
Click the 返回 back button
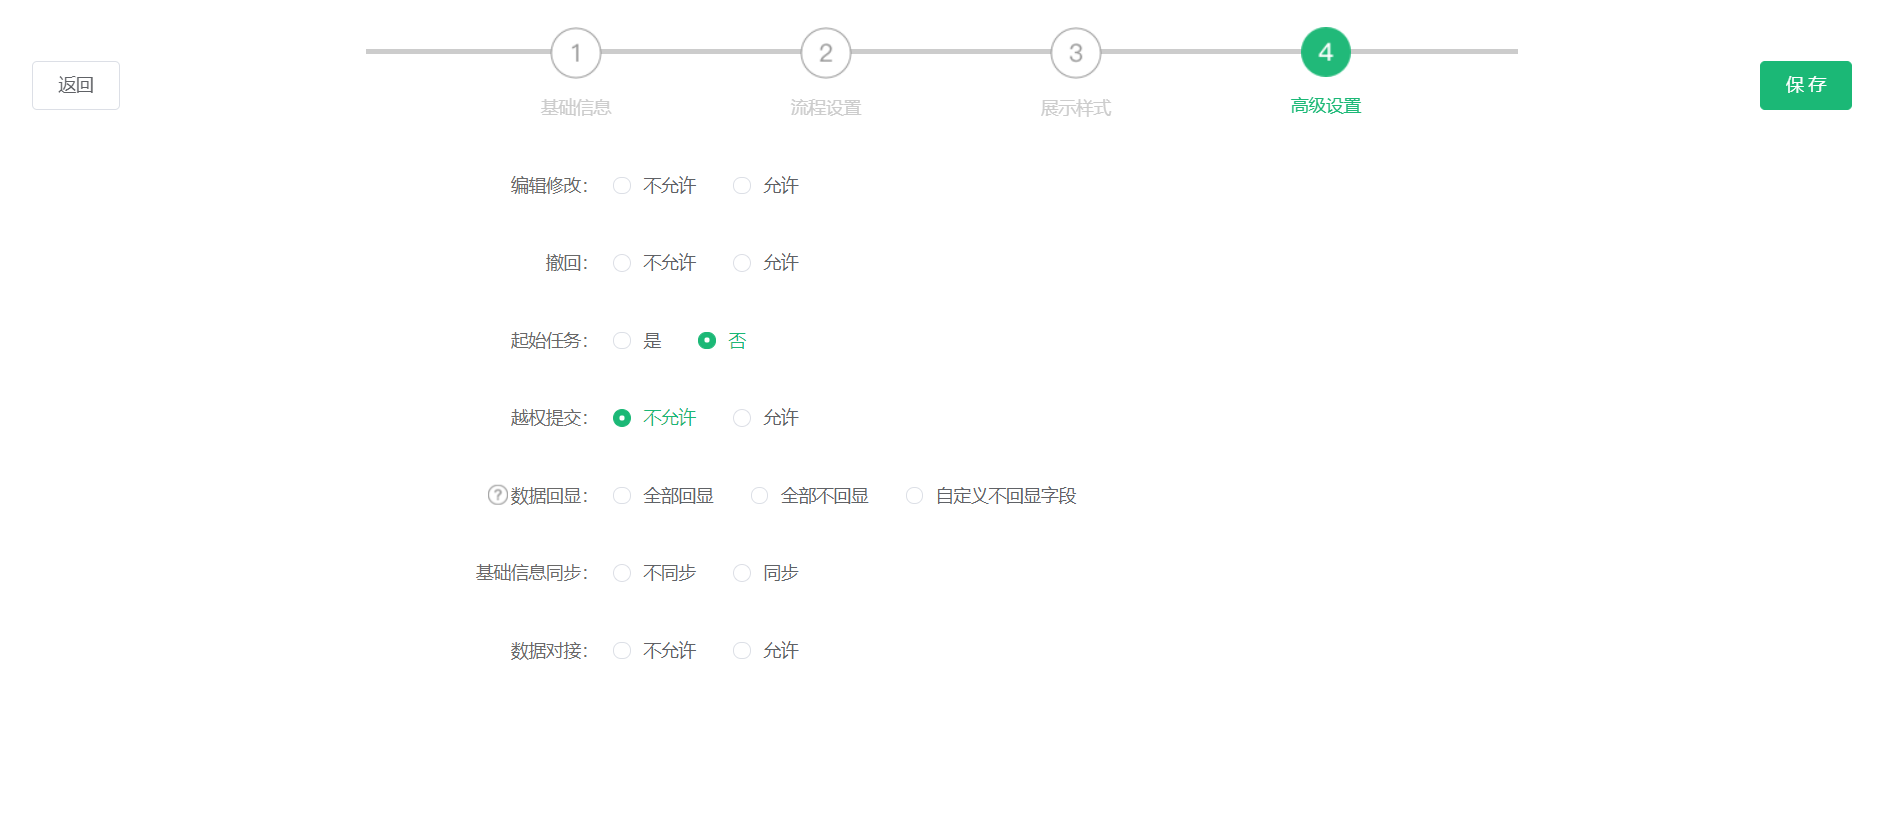(x=76, y=85)
